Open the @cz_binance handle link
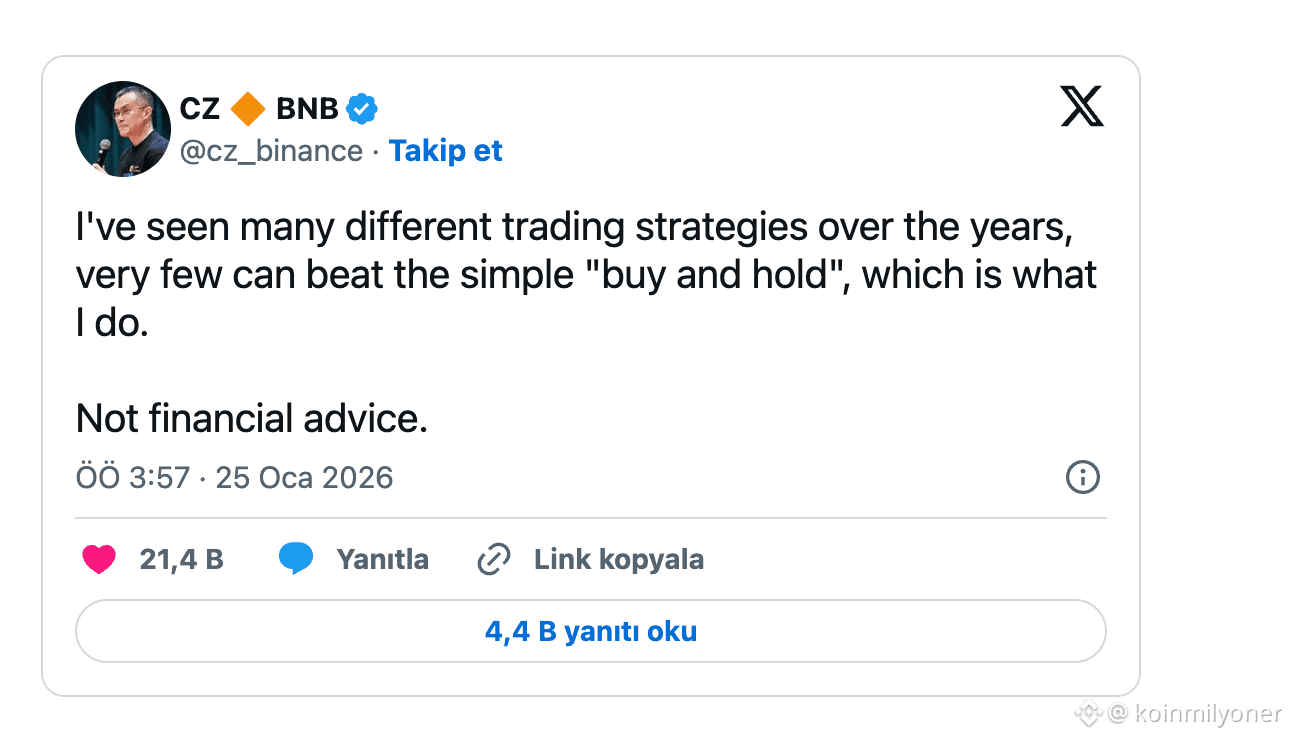1290x738 pixels. pyautogui.click(x=271, y=151)
